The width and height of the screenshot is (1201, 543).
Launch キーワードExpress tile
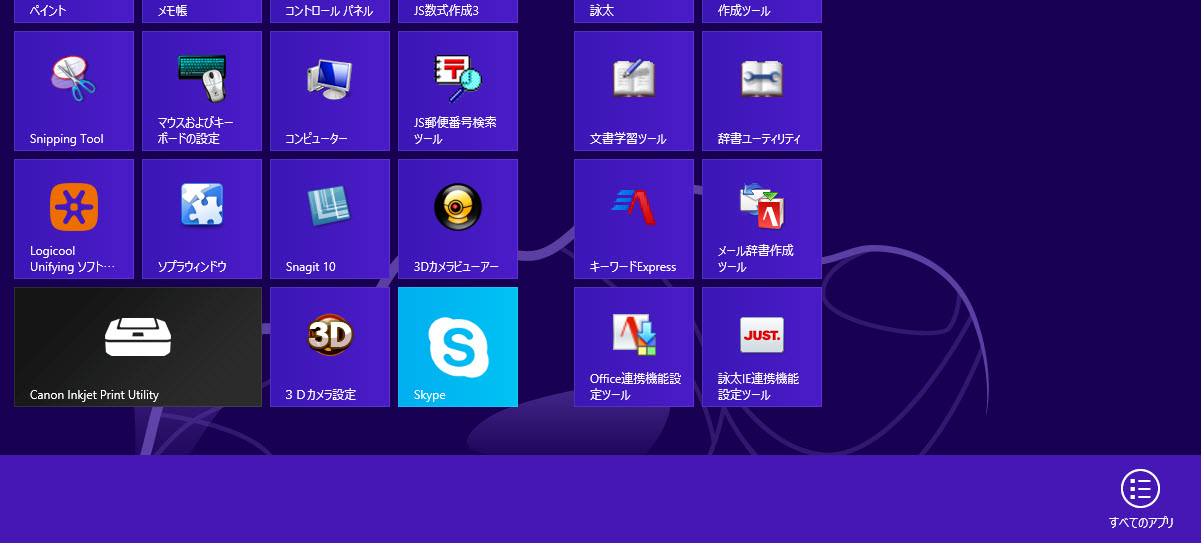pos(634,219)
